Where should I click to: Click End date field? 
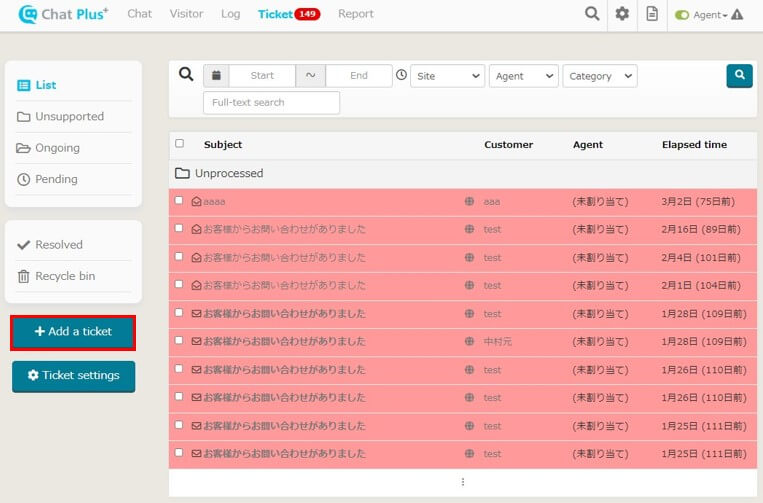click(359, 75)
